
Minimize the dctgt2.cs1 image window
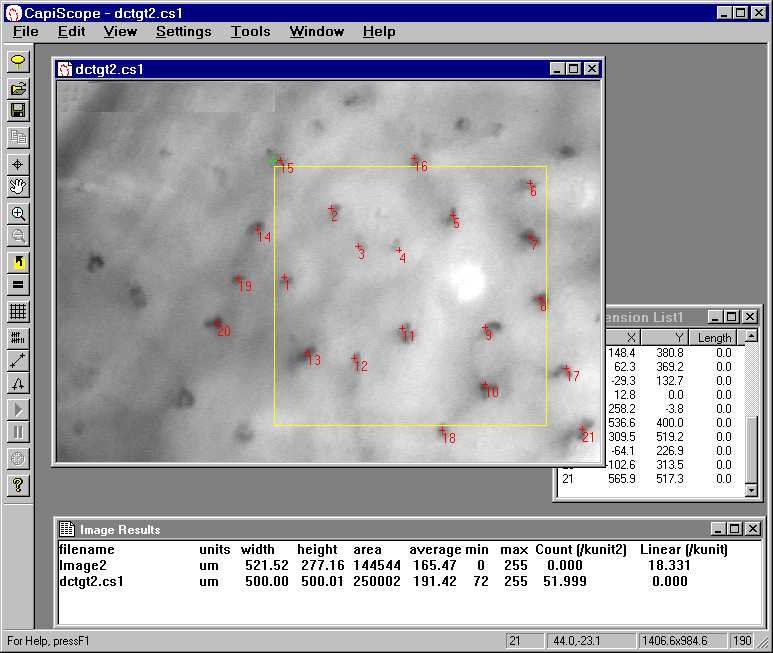(557, 69)
